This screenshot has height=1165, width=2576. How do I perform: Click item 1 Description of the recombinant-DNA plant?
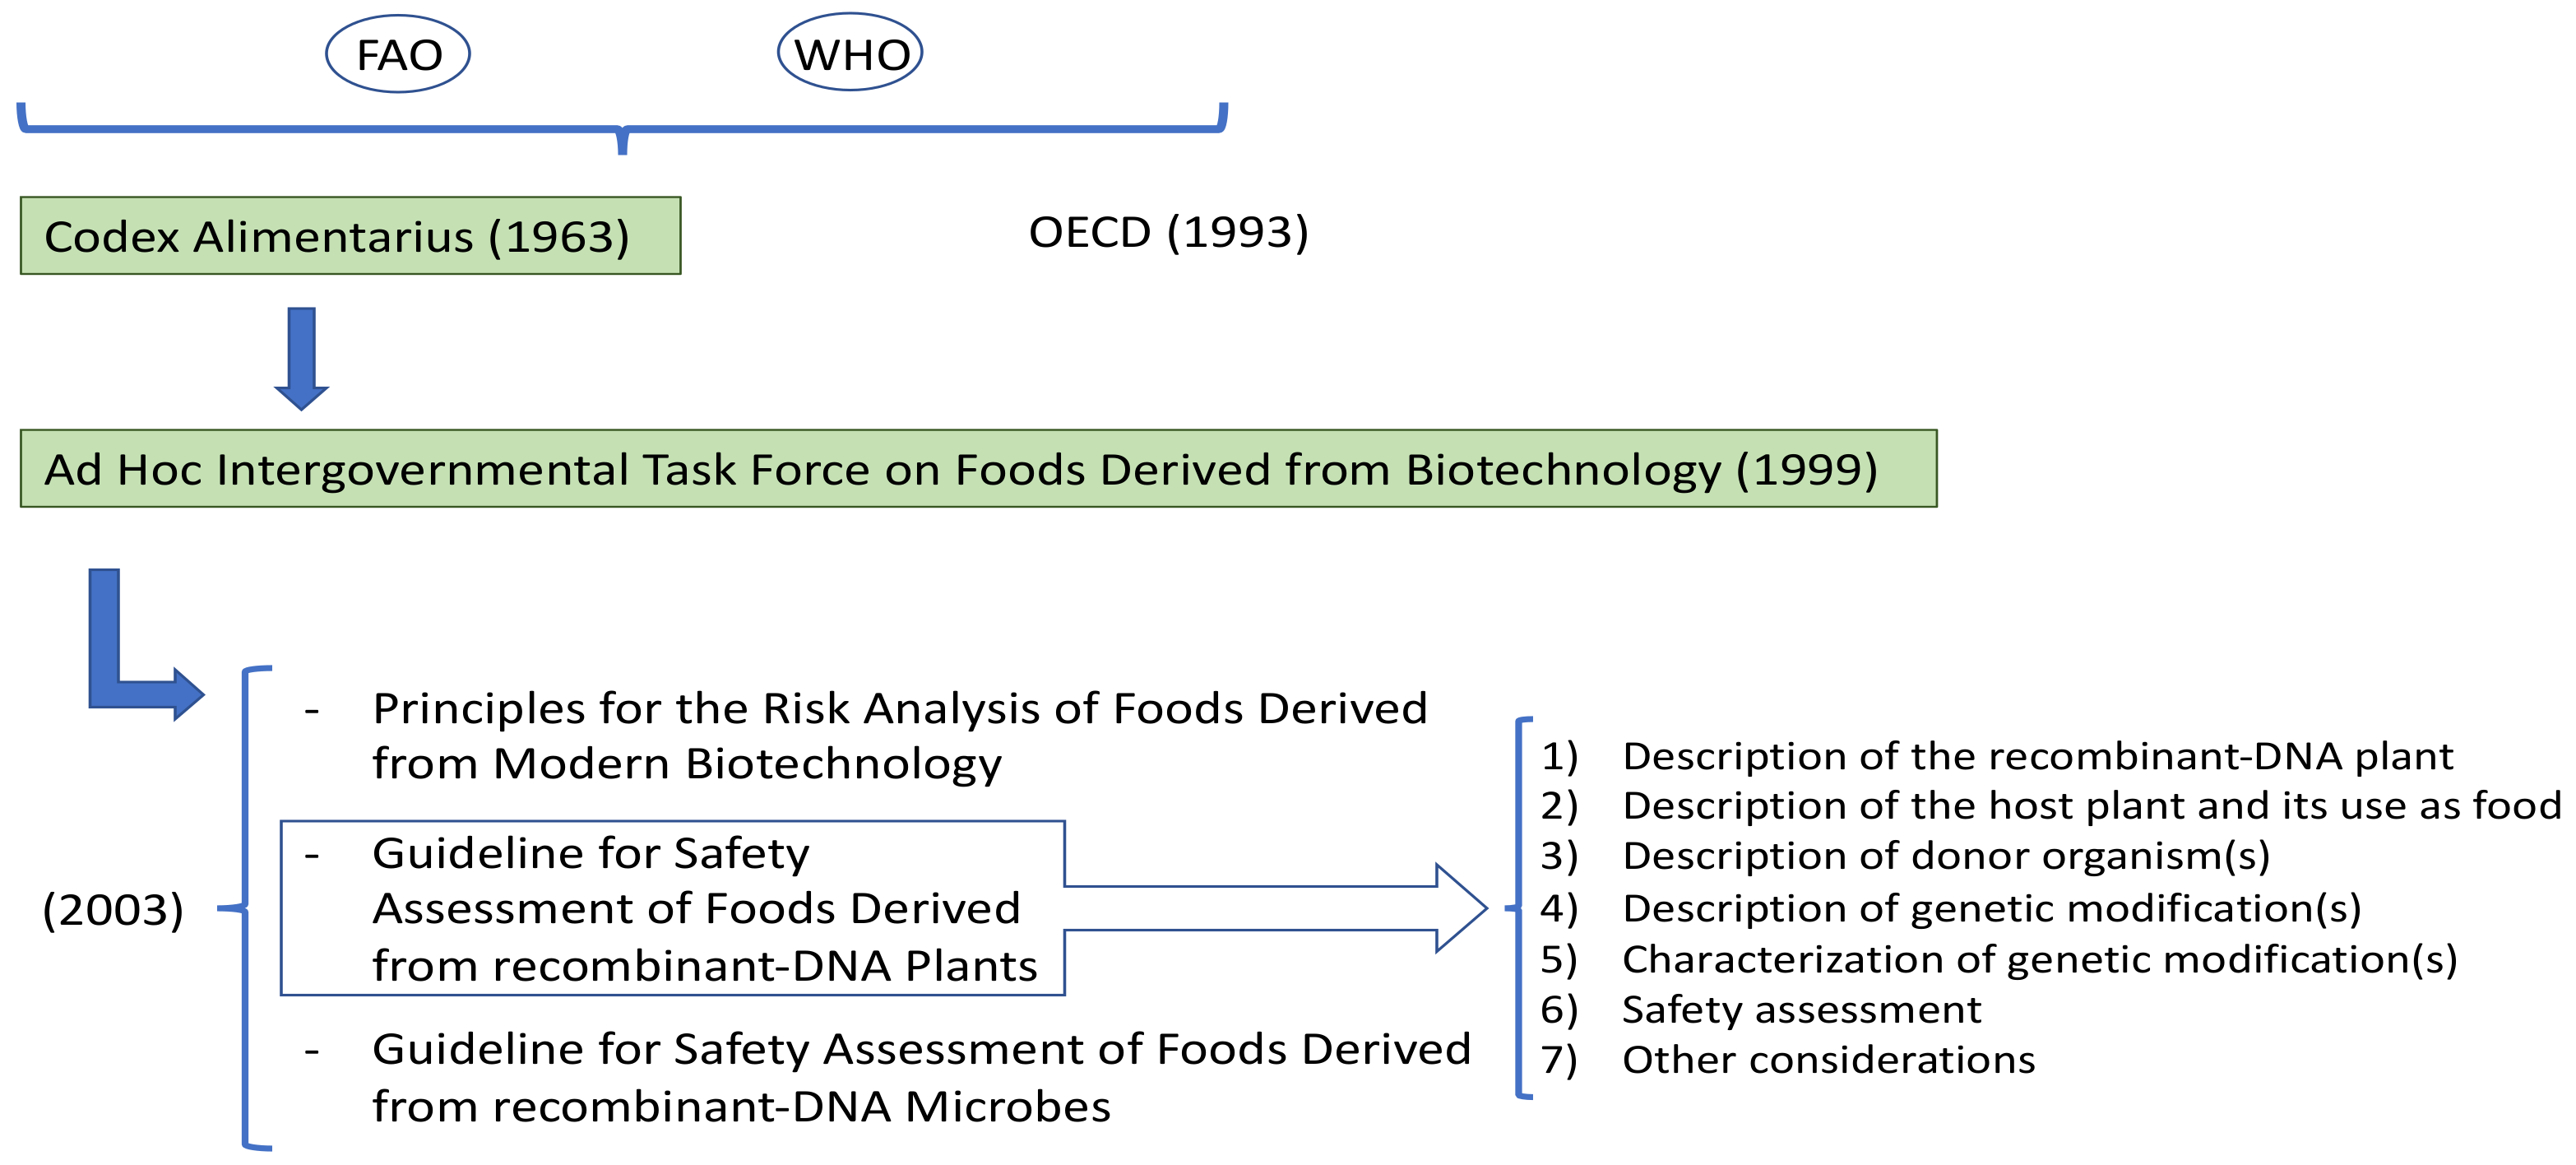2036,757
